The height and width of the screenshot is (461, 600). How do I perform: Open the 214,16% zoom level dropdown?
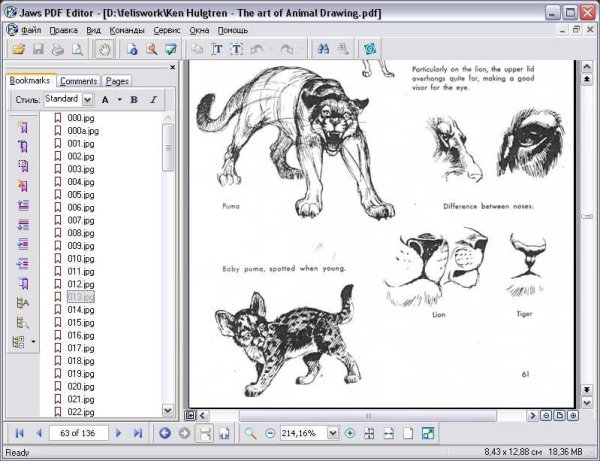pyautogui.click(x=334, y=433)
